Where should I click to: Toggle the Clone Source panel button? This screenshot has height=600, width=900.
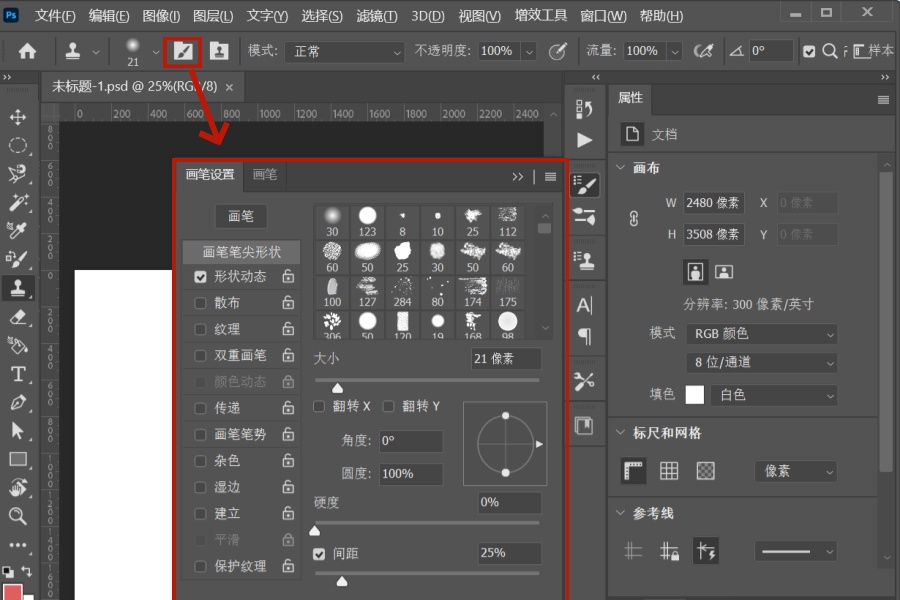(219, 52)
